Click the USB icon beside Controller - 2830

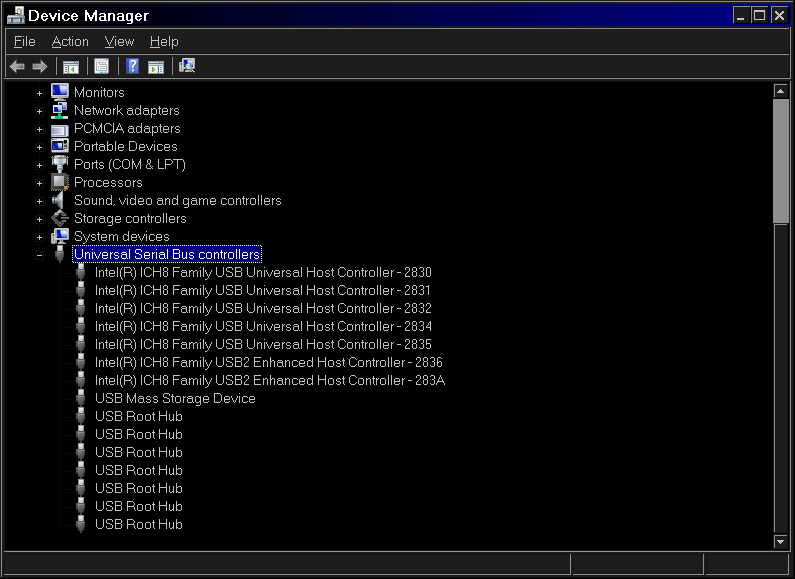coord(81,272)
